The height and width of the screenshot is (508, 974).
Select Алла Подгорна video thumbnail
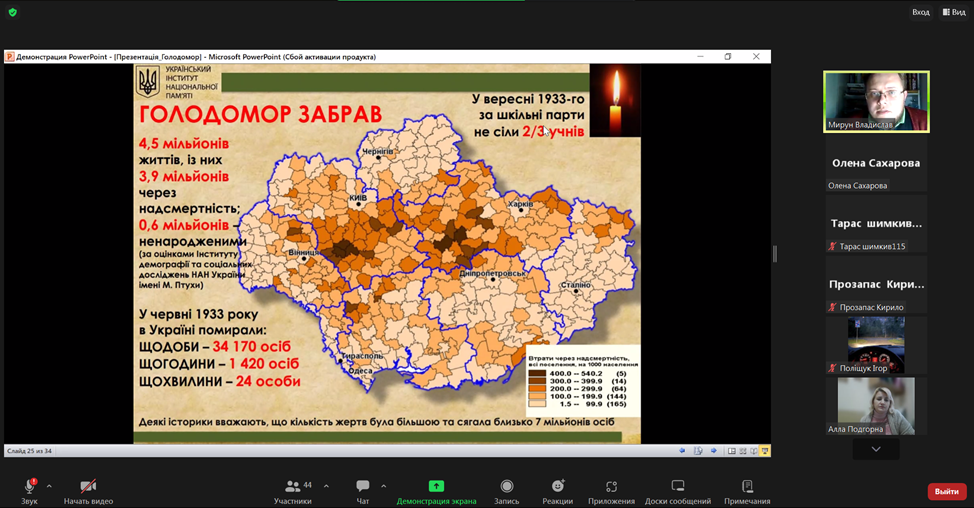876,406
